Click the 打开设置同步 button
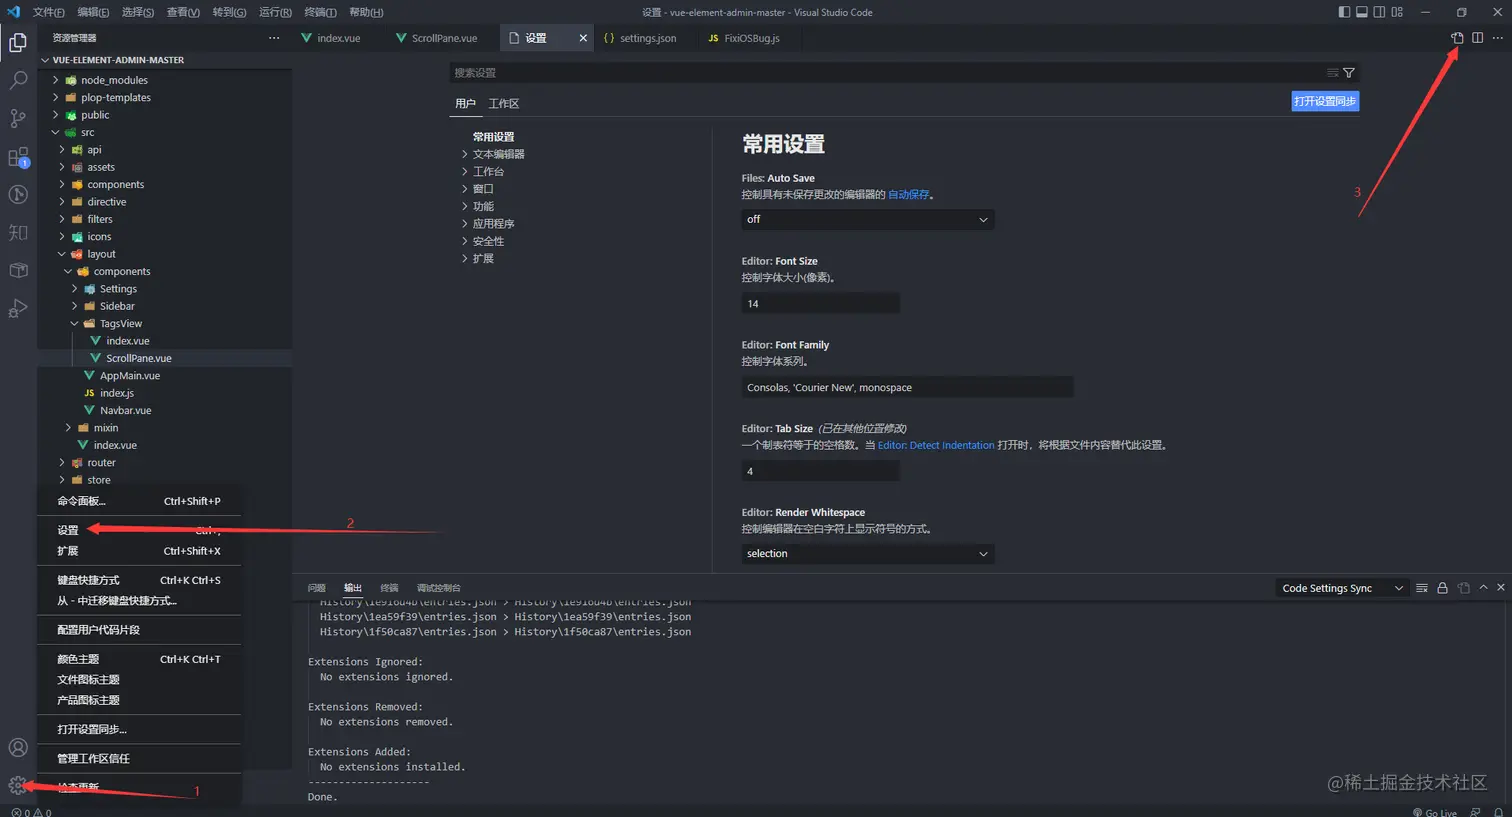The height and width of the screenshot is (817, 1512). [1325, 101]
